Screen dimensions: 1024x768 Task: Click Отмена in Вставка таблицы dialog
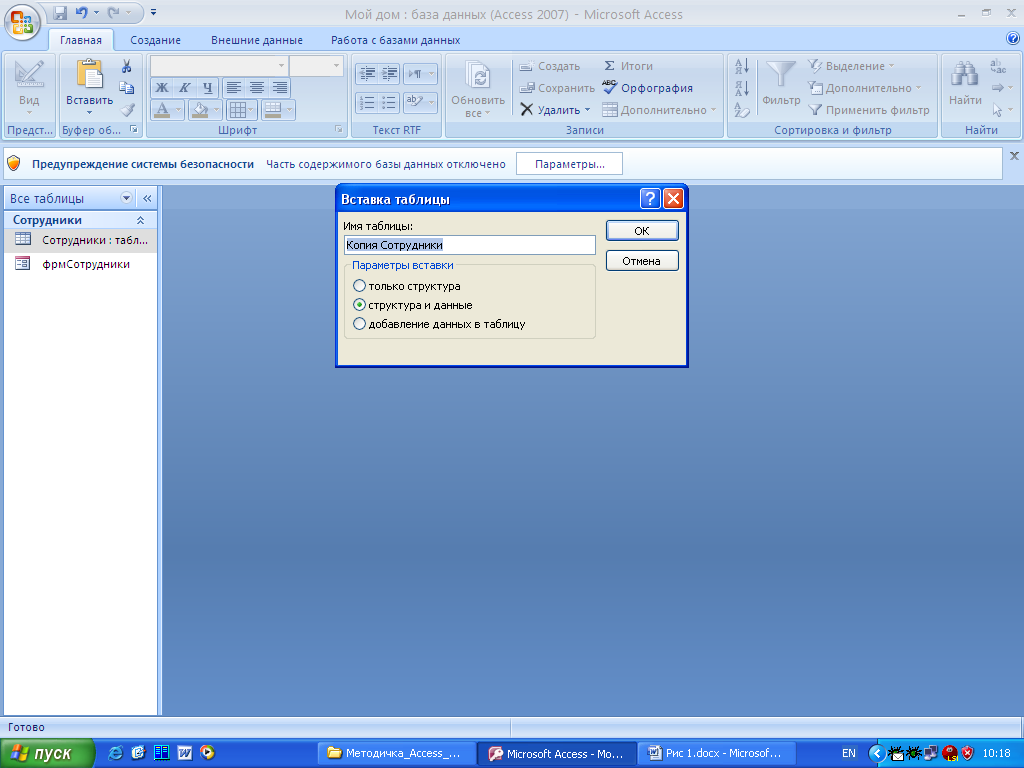click(642, 261)
